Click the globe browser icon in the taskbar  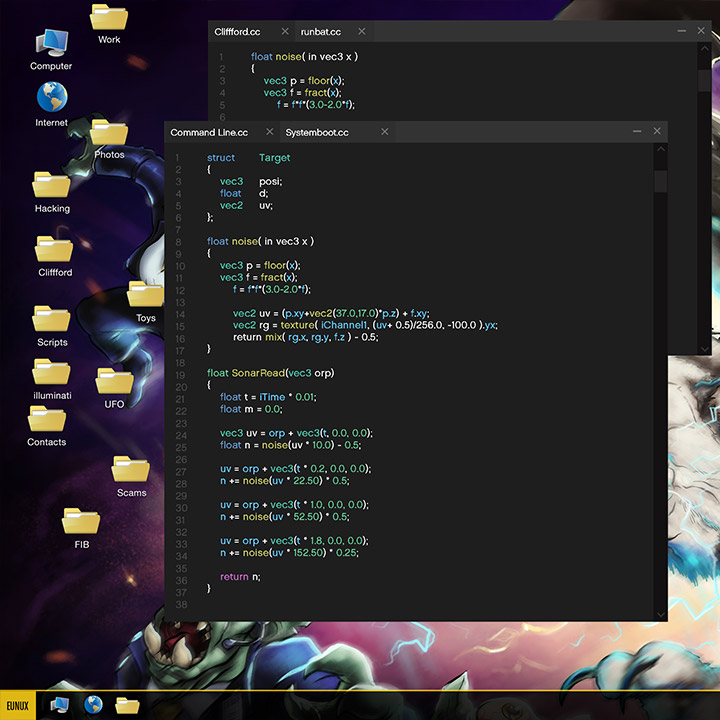93,704
